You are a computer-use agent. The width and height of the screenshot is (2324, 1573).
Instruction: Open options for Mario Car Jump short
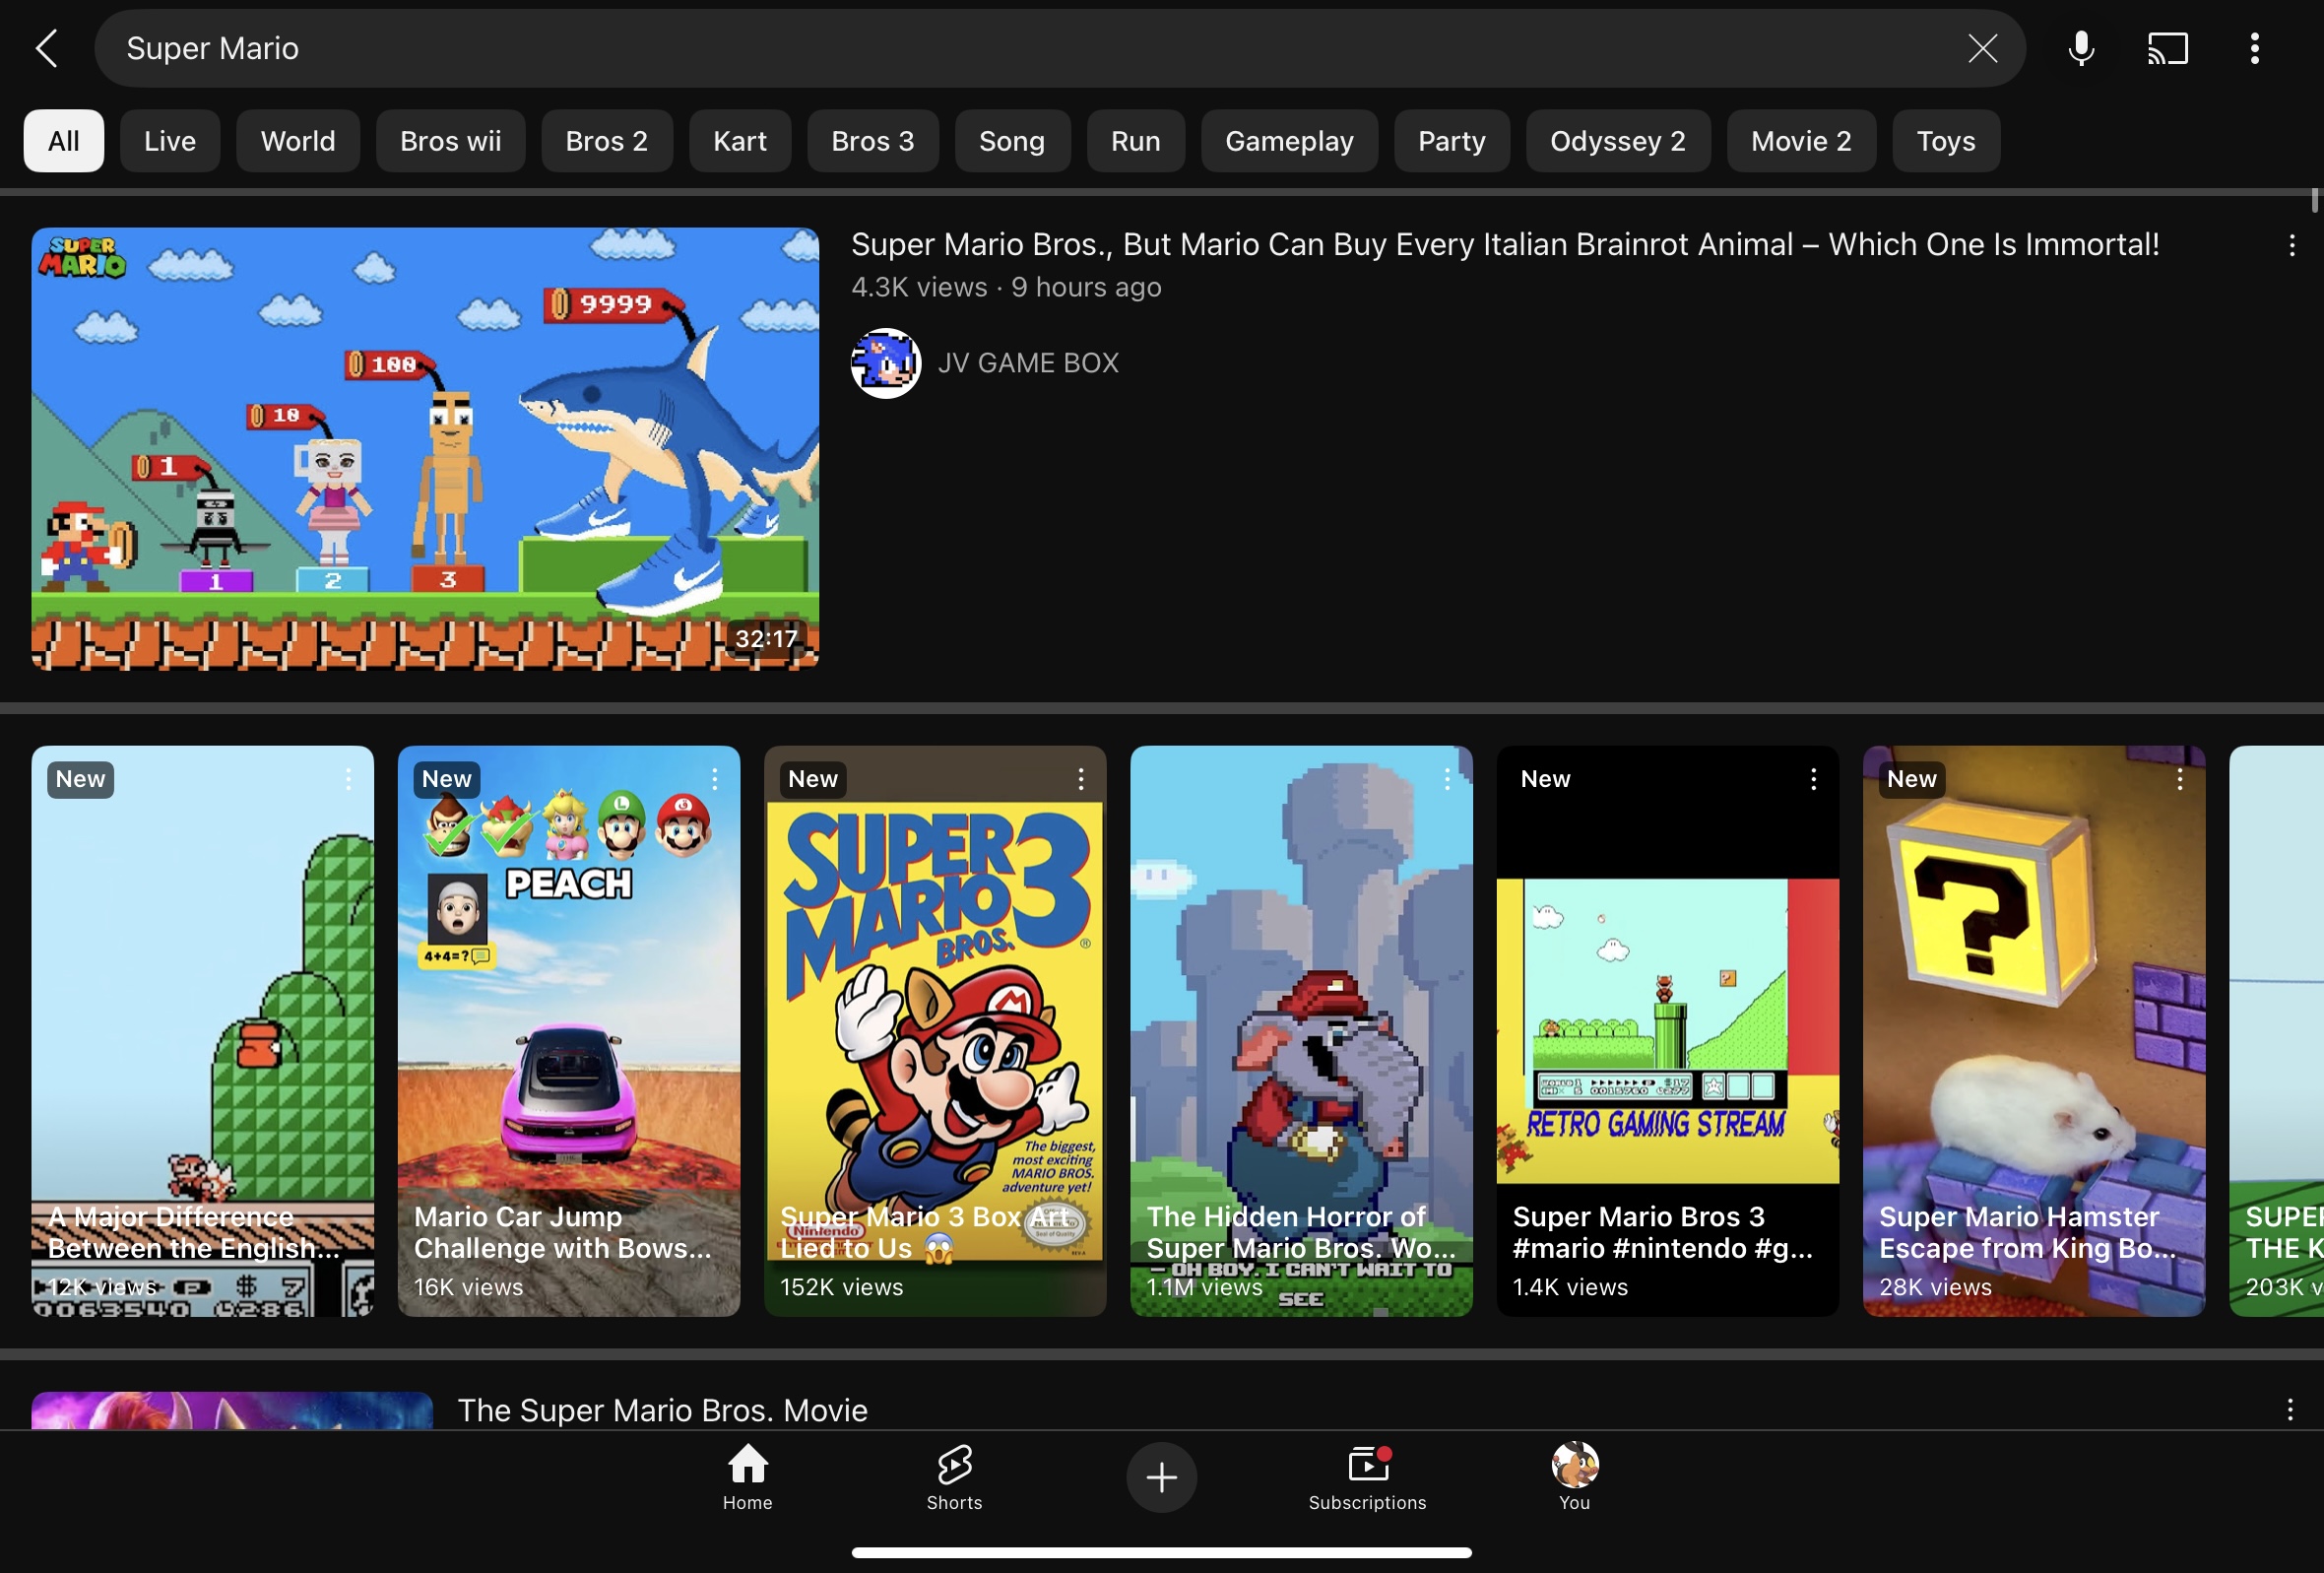point(714,779)
